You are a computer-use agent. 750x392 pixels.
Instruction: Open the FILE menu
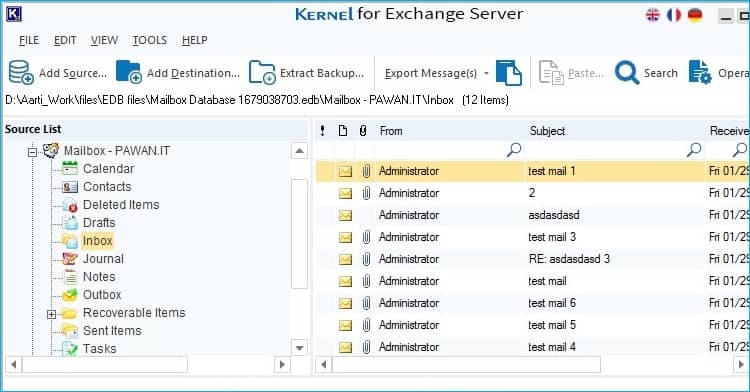coord(29,40)
